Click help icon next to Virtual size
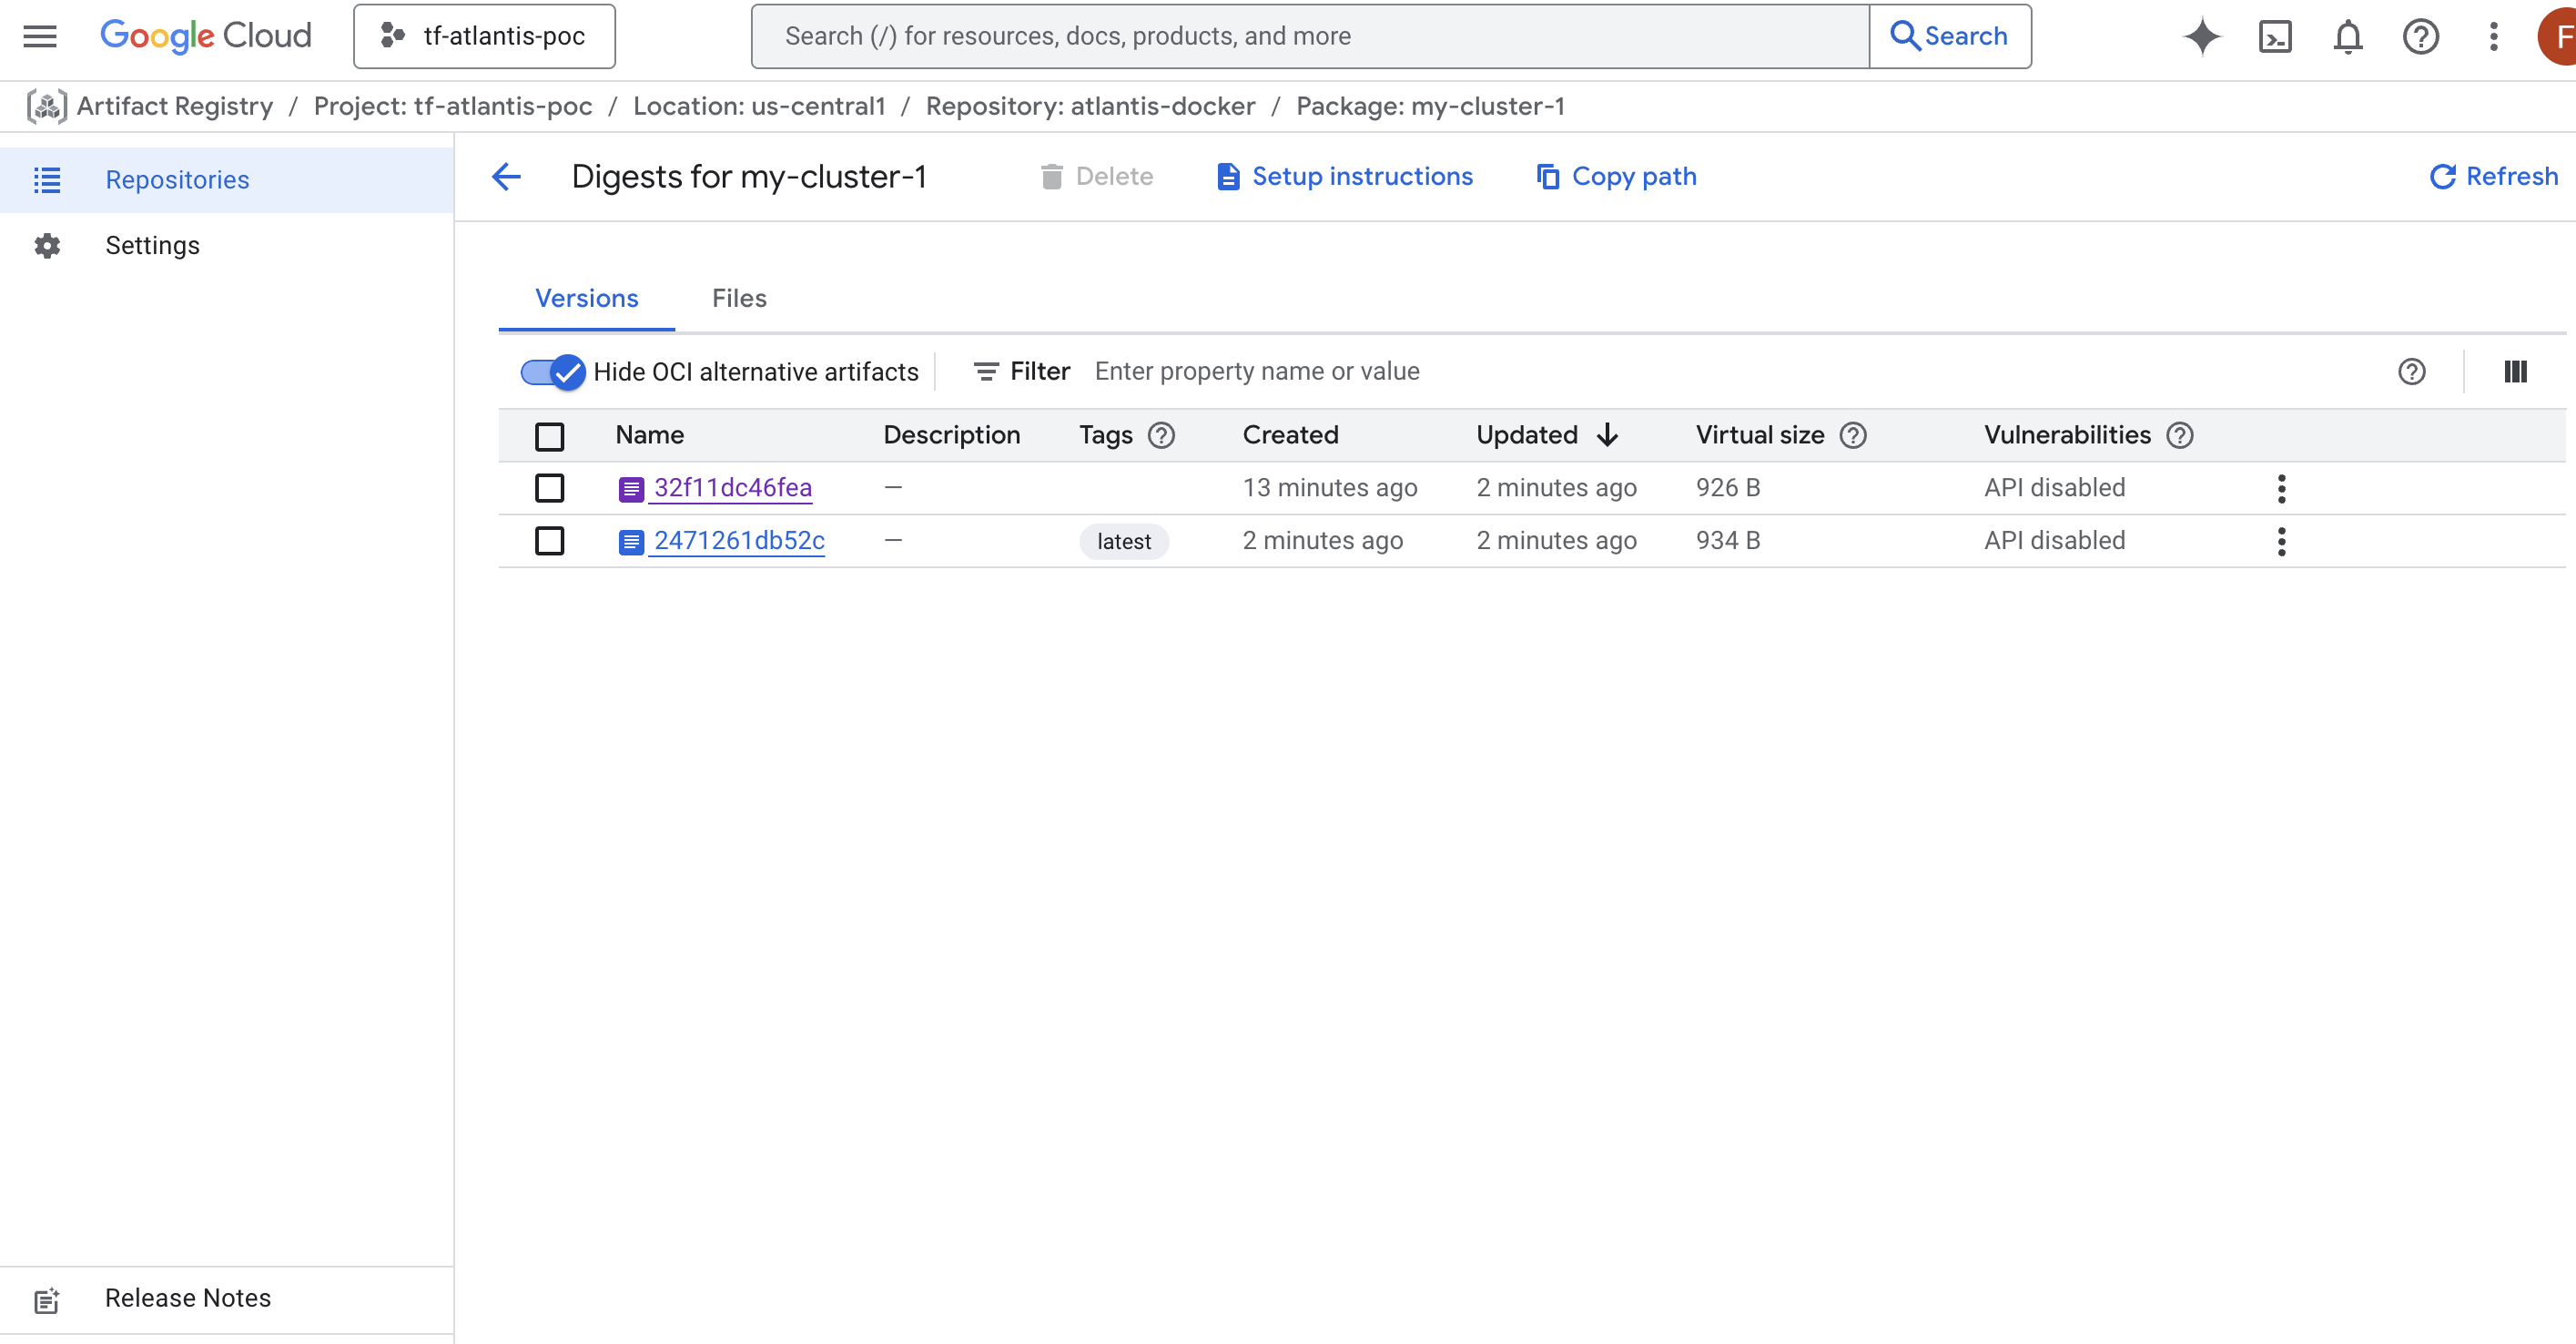The image size is (2576, 1344). pos(1852,435)
